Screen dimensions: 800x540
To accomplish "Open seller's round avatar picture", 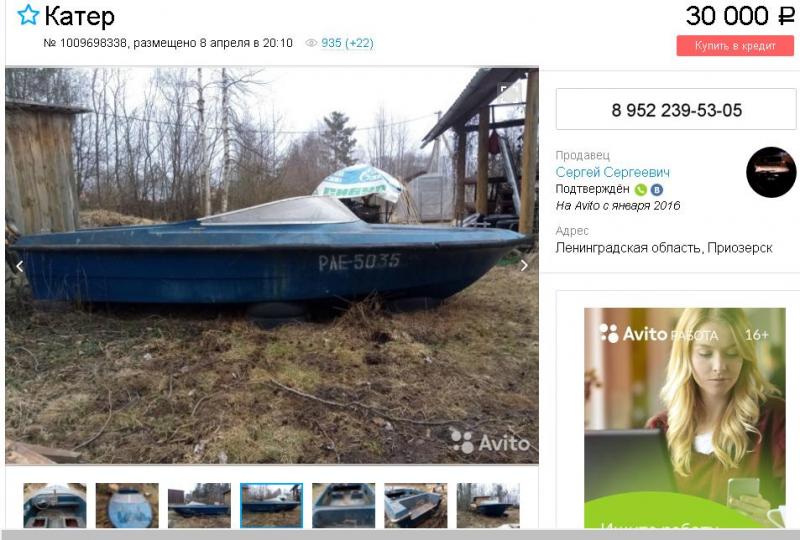I will (x=771, y=173).
